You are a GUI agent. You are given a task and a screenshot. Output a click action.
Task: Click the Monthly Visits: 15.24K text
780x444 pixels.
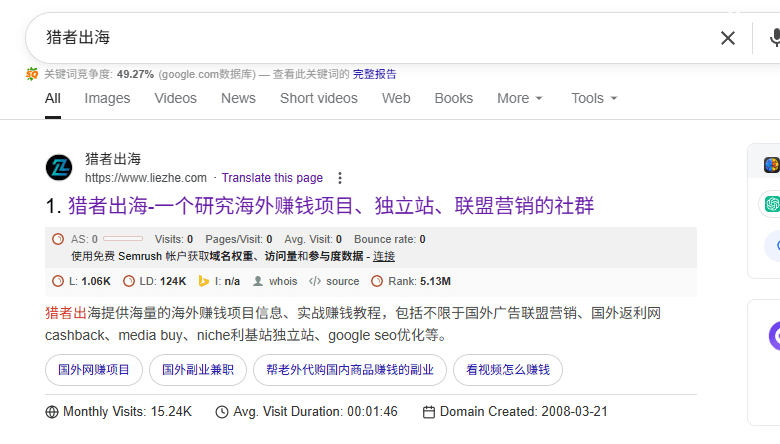point(127,412)
